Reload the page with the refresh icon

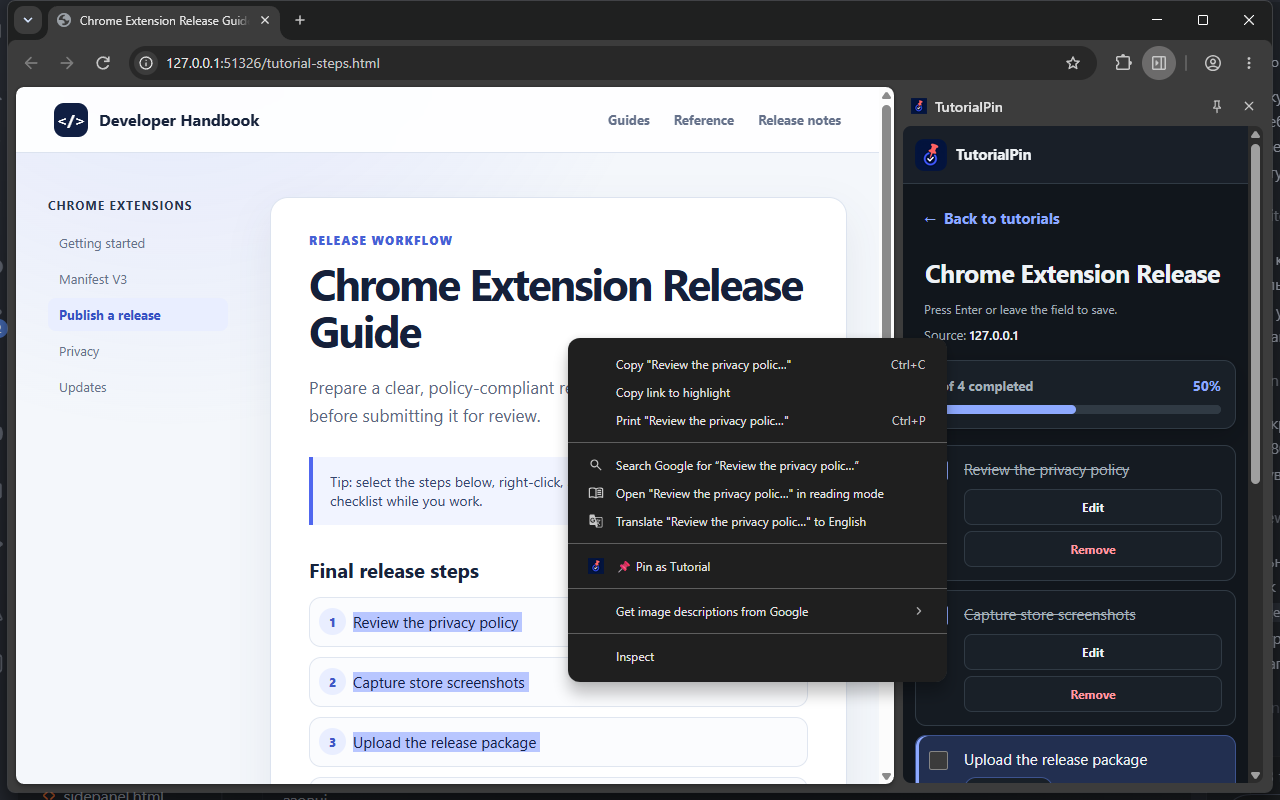[103, 63]
